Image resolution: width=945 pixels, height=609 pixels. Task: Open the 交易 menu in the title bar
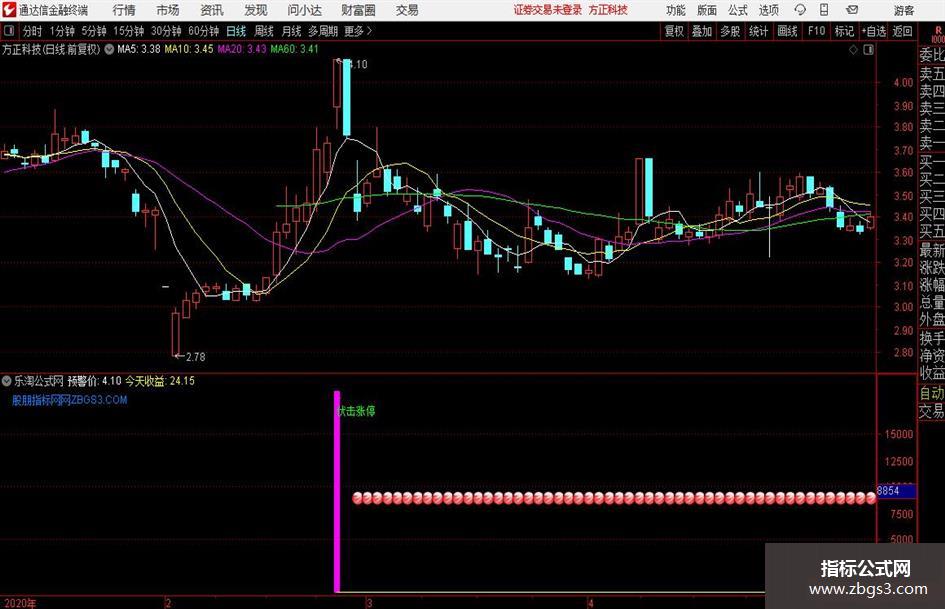tap(407, 10)
